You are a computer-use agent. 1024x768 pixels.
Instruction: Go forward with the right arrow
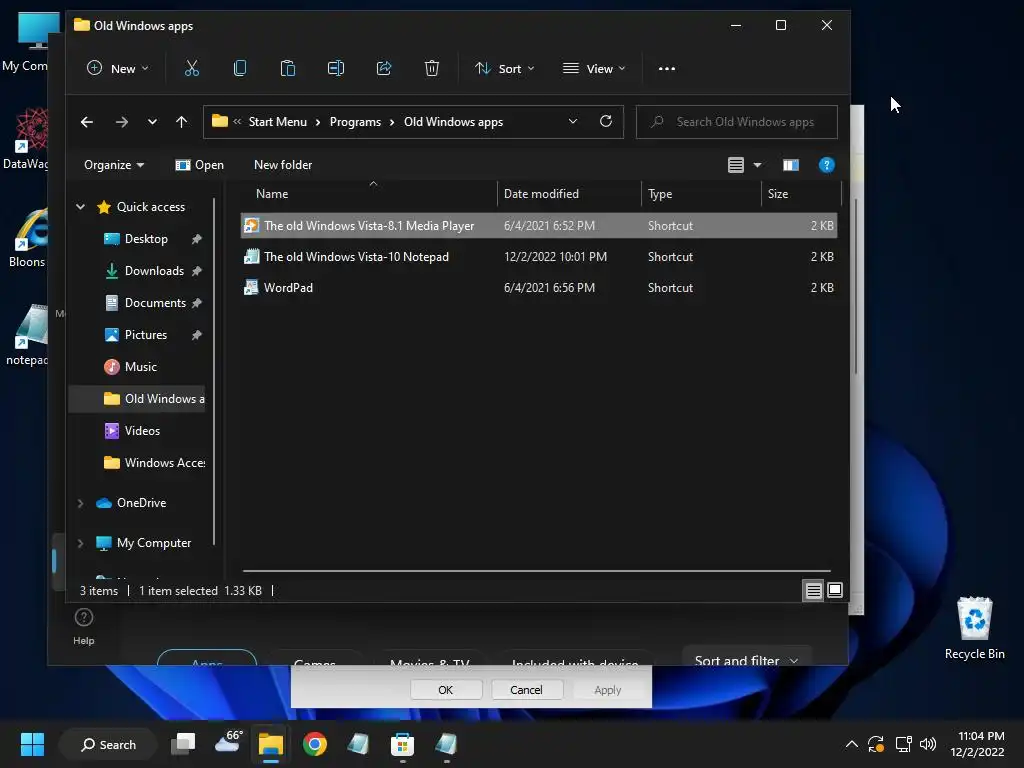pos(121,122)
